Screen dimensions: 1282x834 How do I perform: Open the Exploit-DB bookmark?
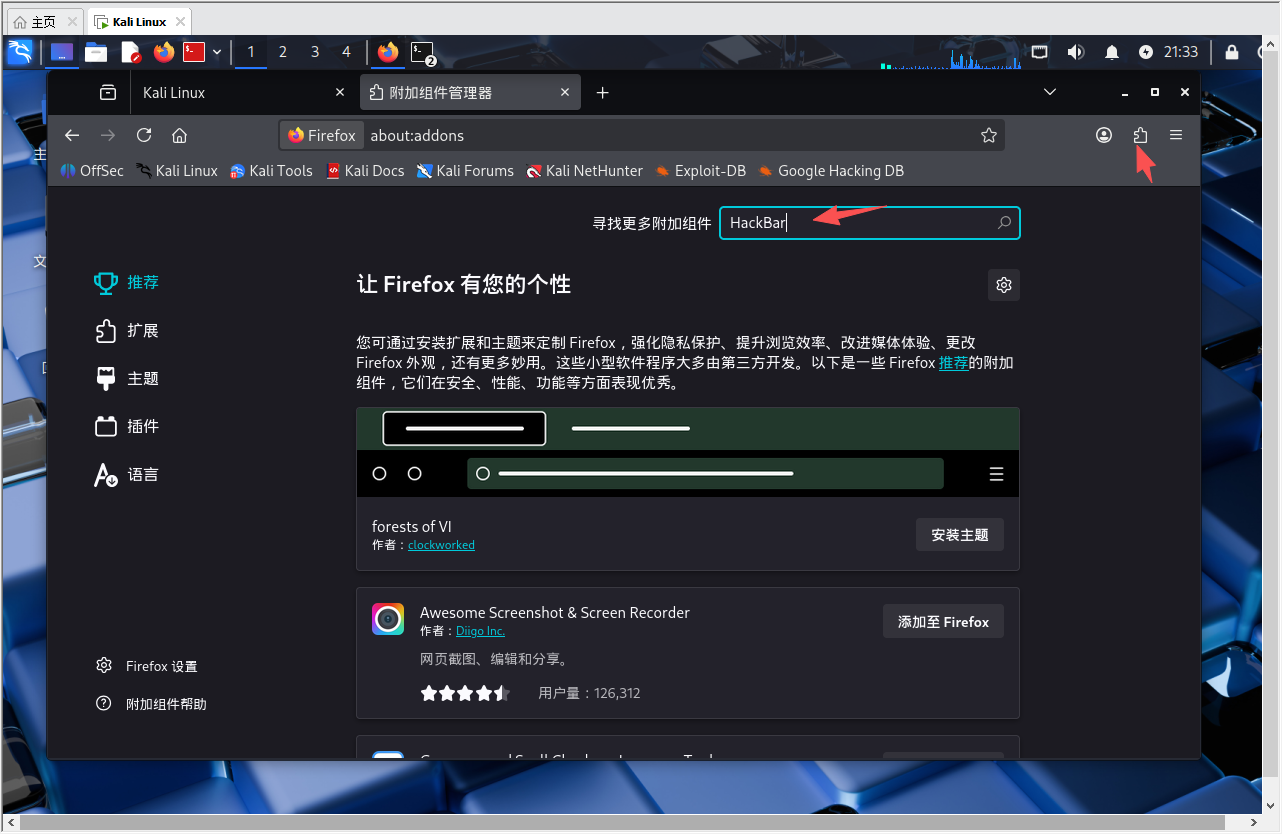700,171
